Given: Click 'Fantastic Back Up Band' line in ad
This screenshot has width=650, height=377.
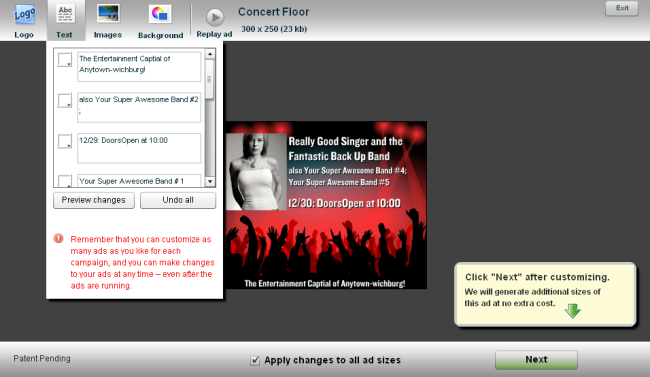Looking at the screenshot, I should (x=339, y=156).
